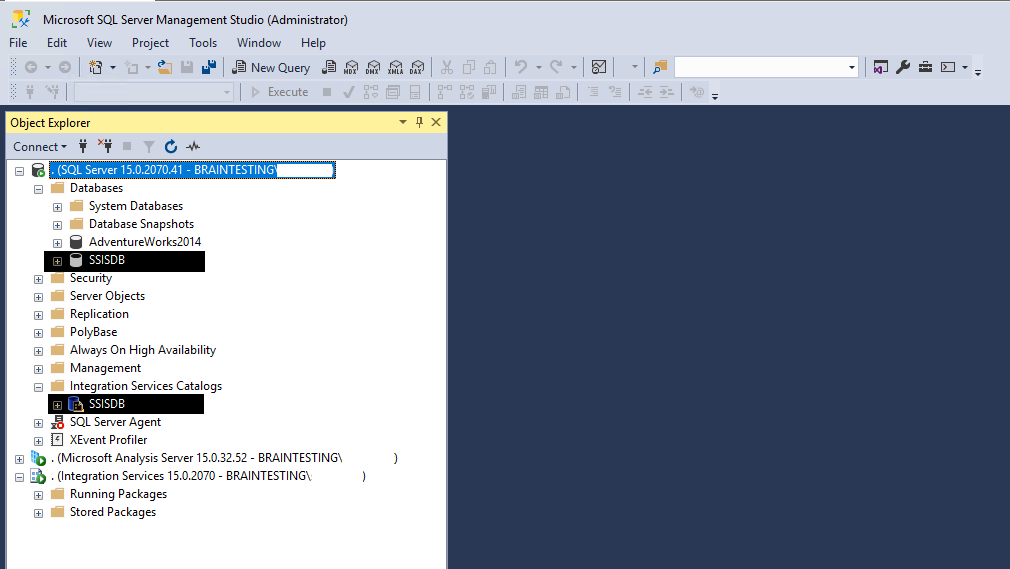Click the DAX query icon
This screenshot has height=569, width=1010.
417,67
